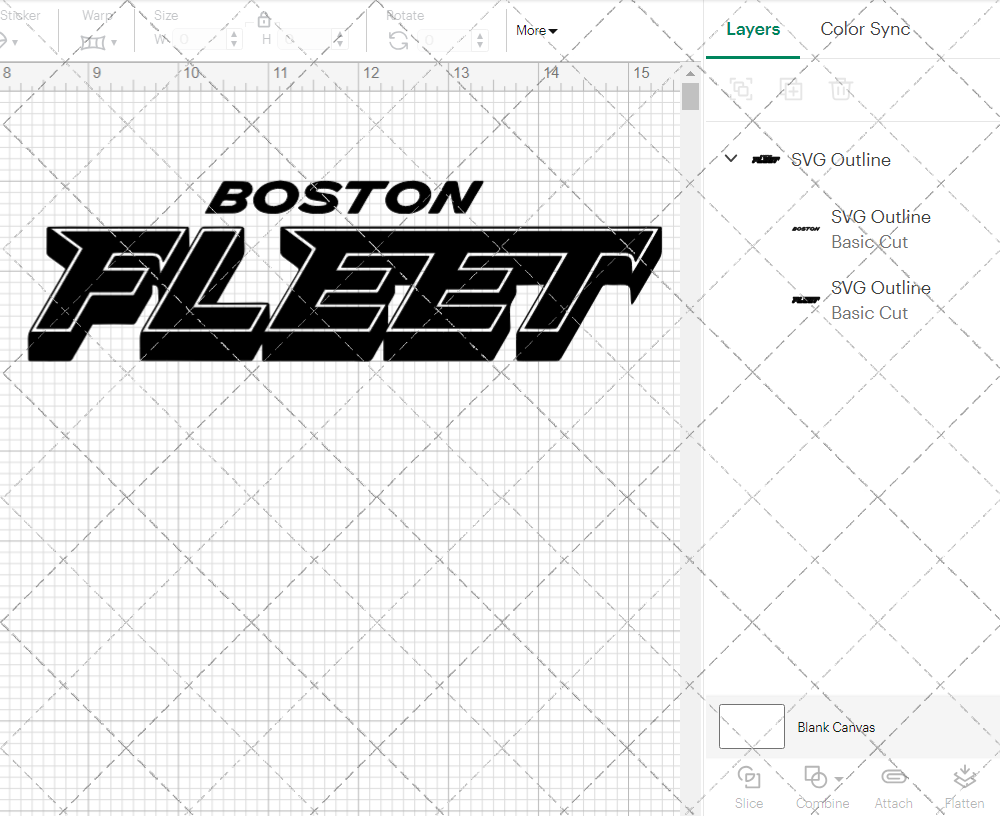Click the Warp tool icon
This screenshot has width=1000, height=816.
(93, 41)
